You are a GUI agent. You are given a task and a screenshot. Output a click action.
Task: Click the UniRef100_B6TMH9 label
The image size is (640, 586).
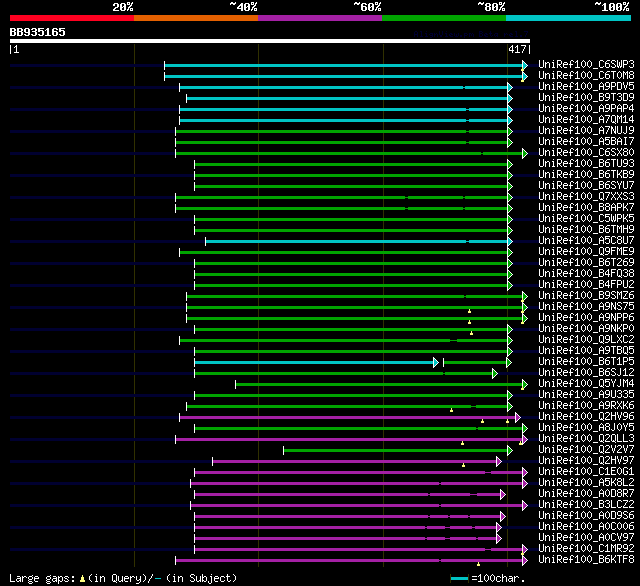(586, 230)
